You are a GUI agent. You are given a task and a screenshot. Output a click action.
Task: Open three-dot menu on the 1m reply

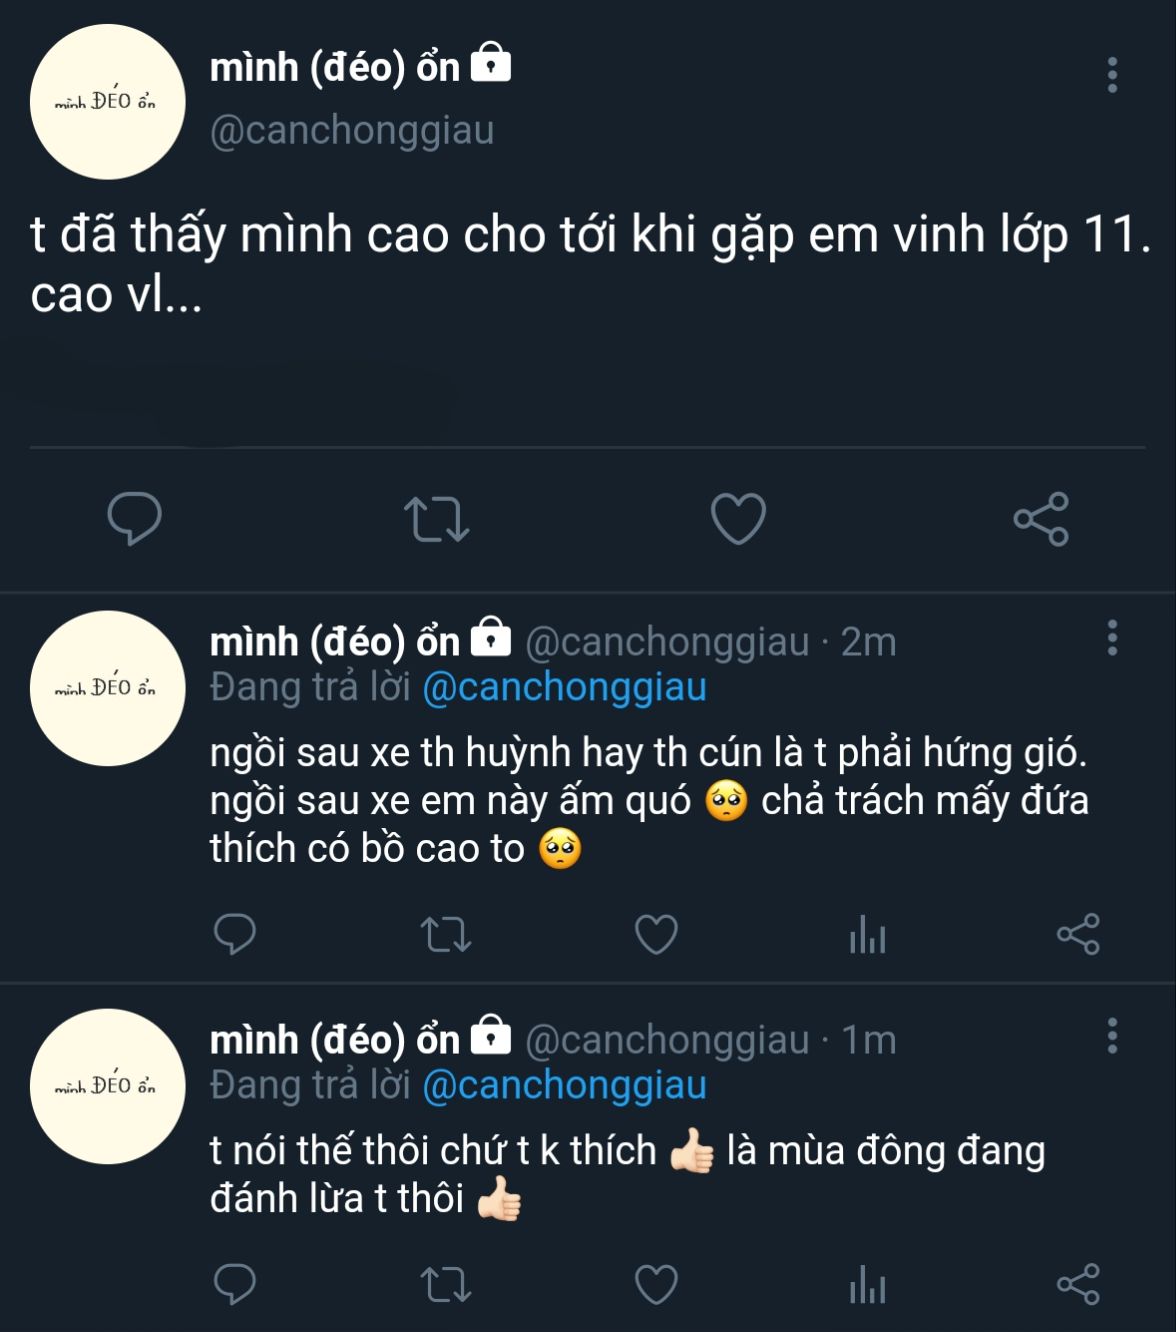click(1112, 1036)
